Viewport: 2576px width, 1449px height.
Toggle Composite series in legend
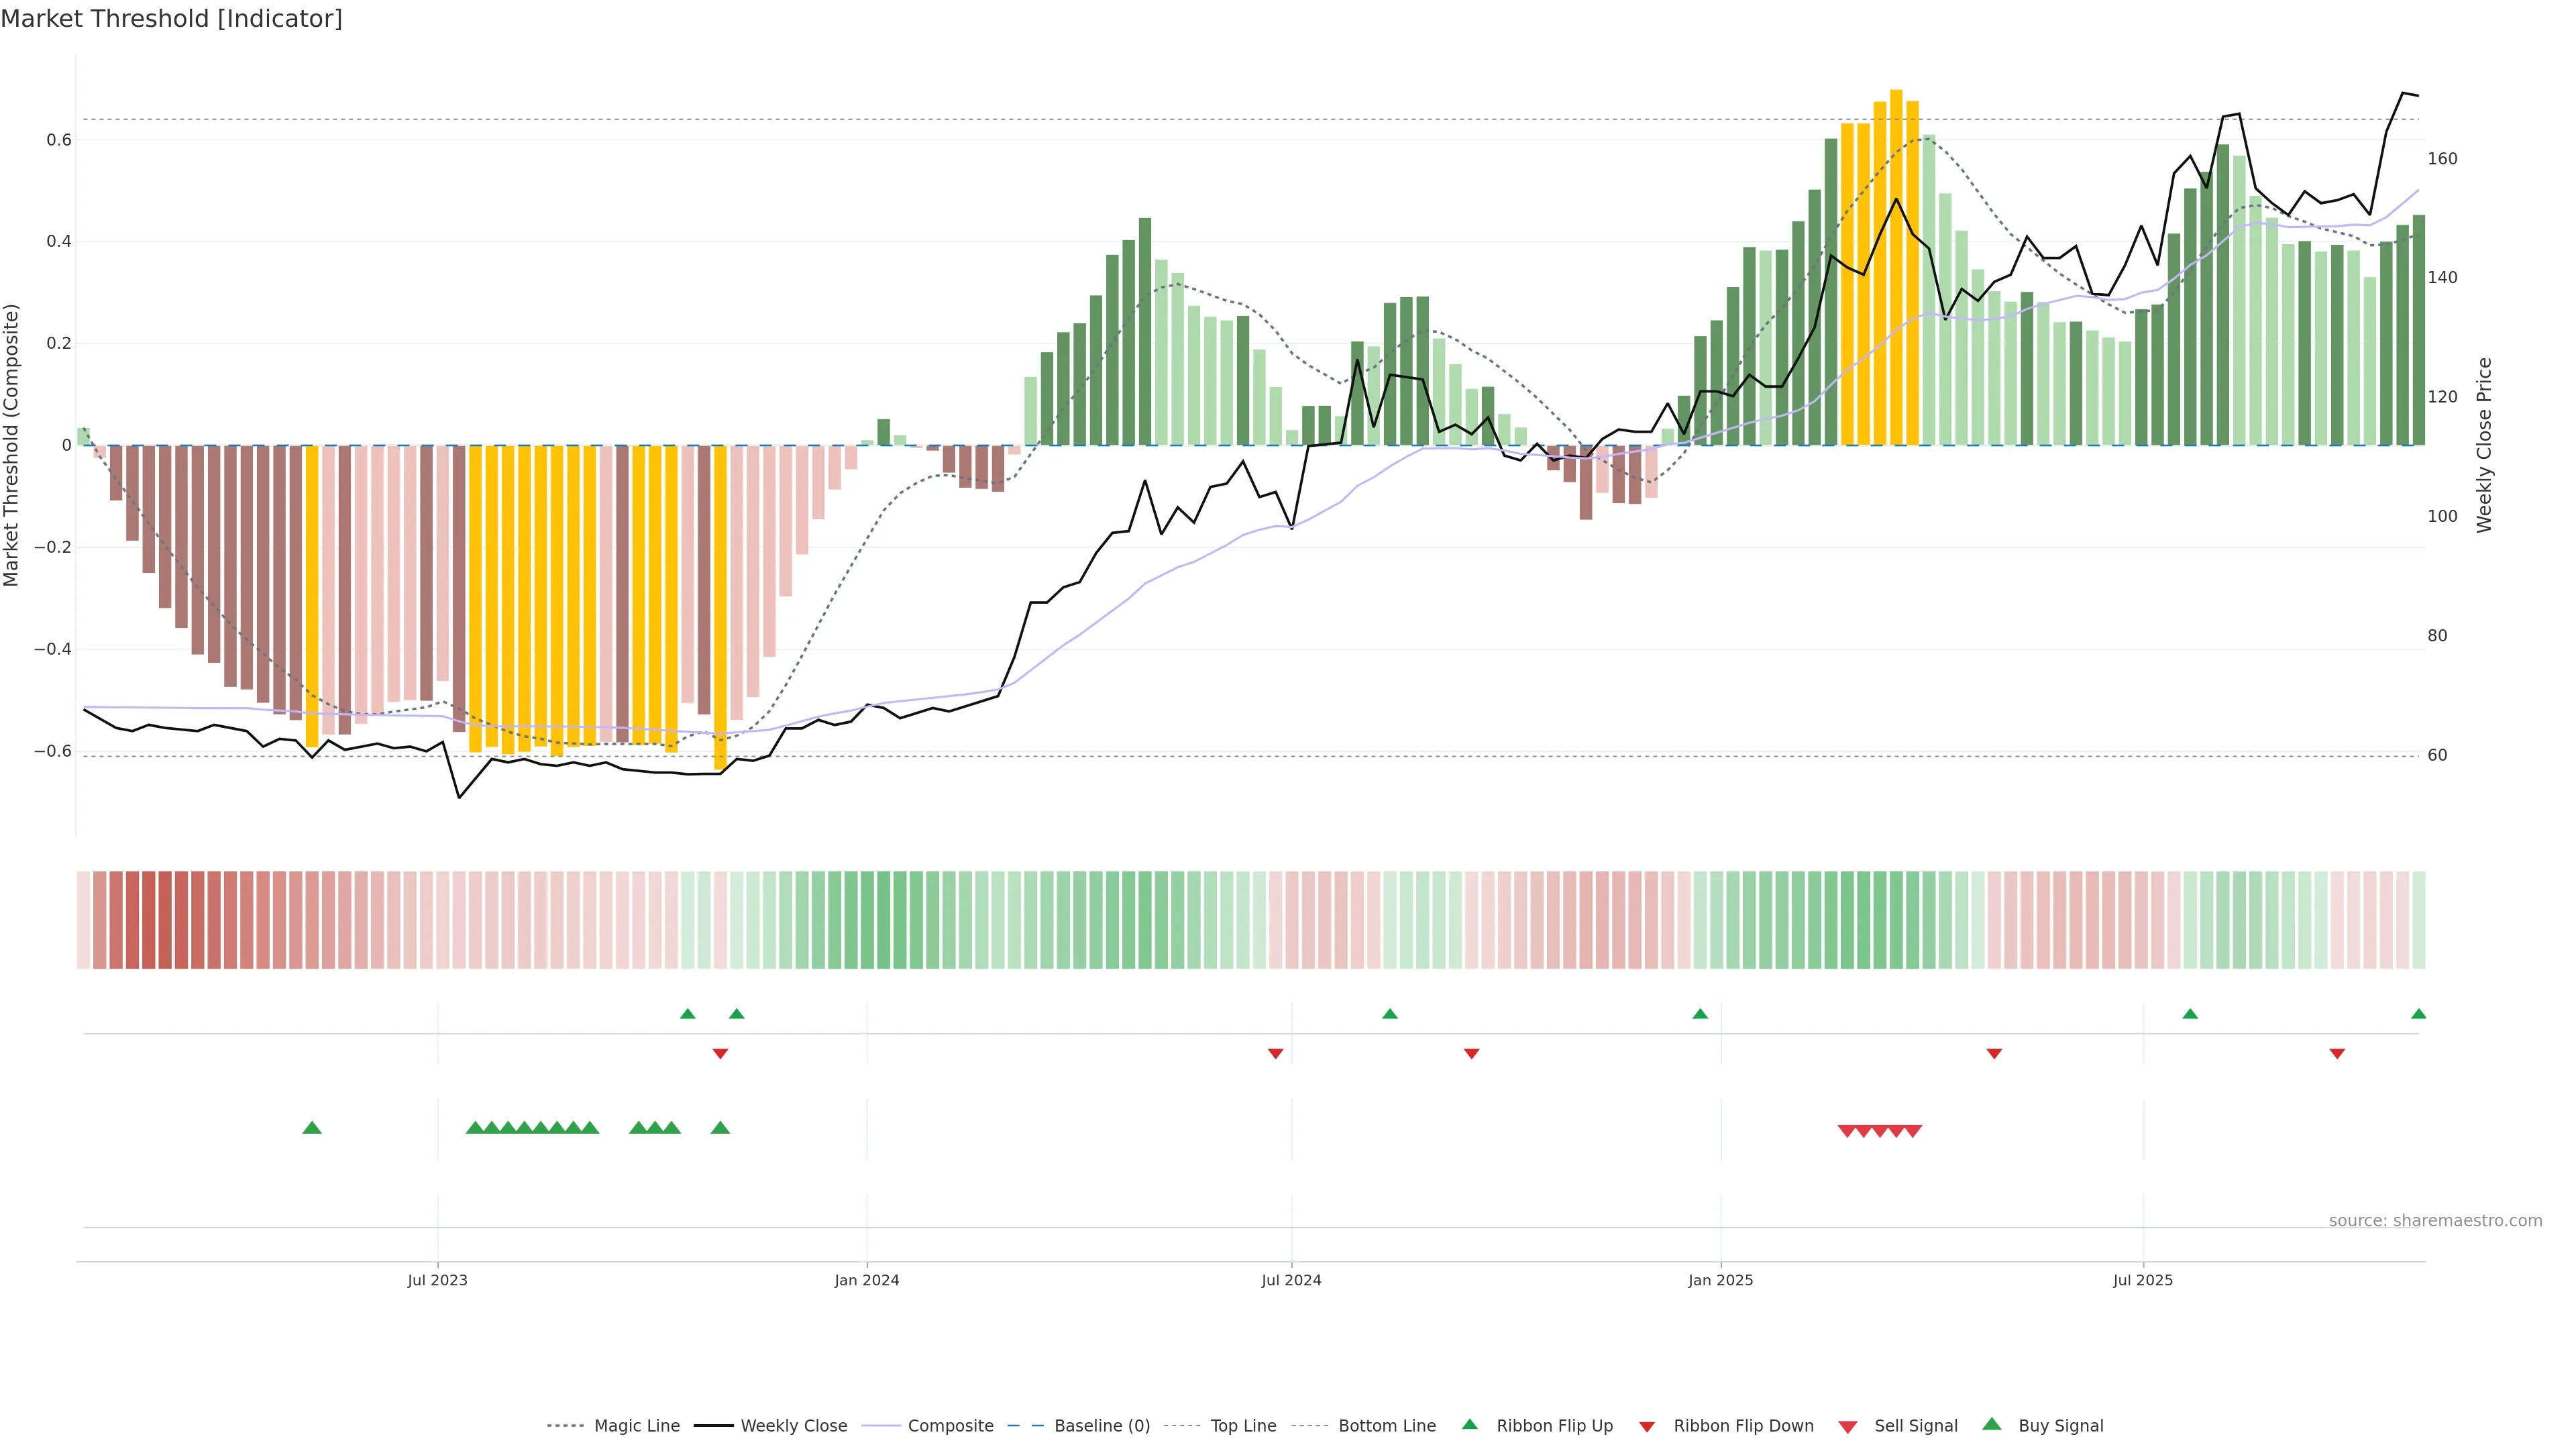click(x=950, y=1426)
